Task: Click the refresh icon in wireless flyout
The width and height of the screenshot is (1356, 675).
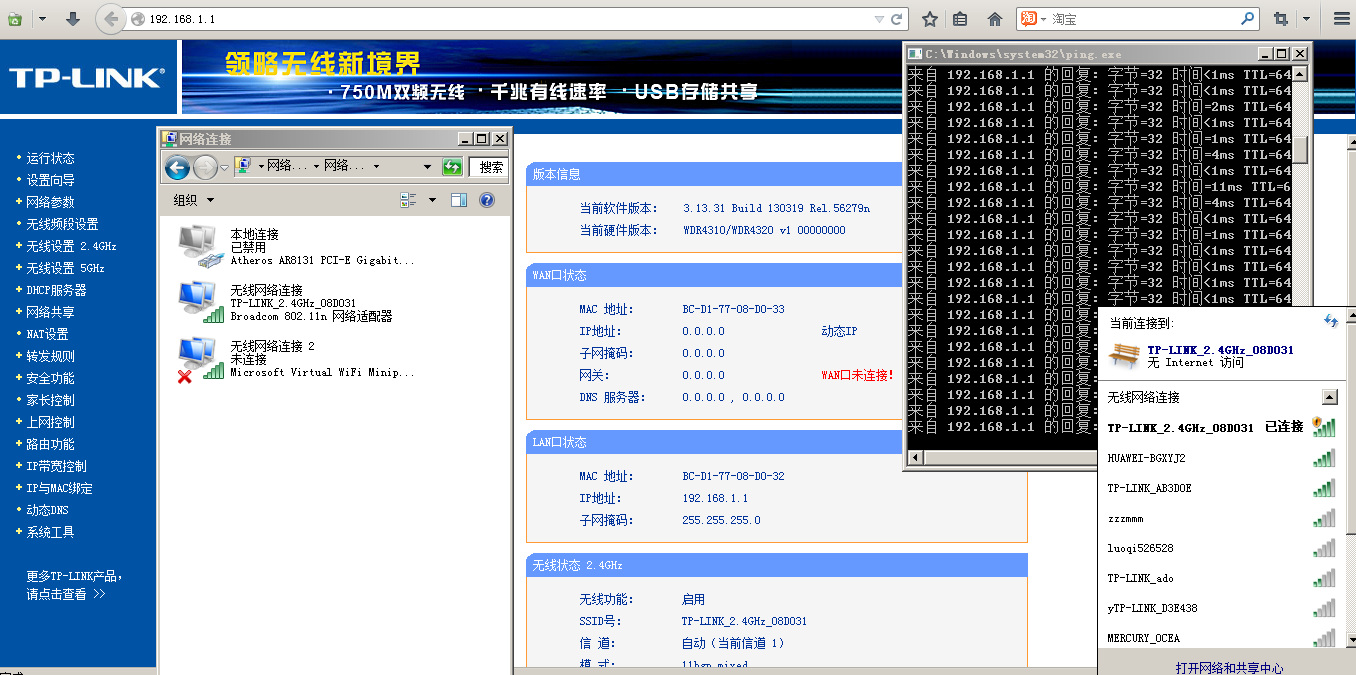Action: point(1330,320)
